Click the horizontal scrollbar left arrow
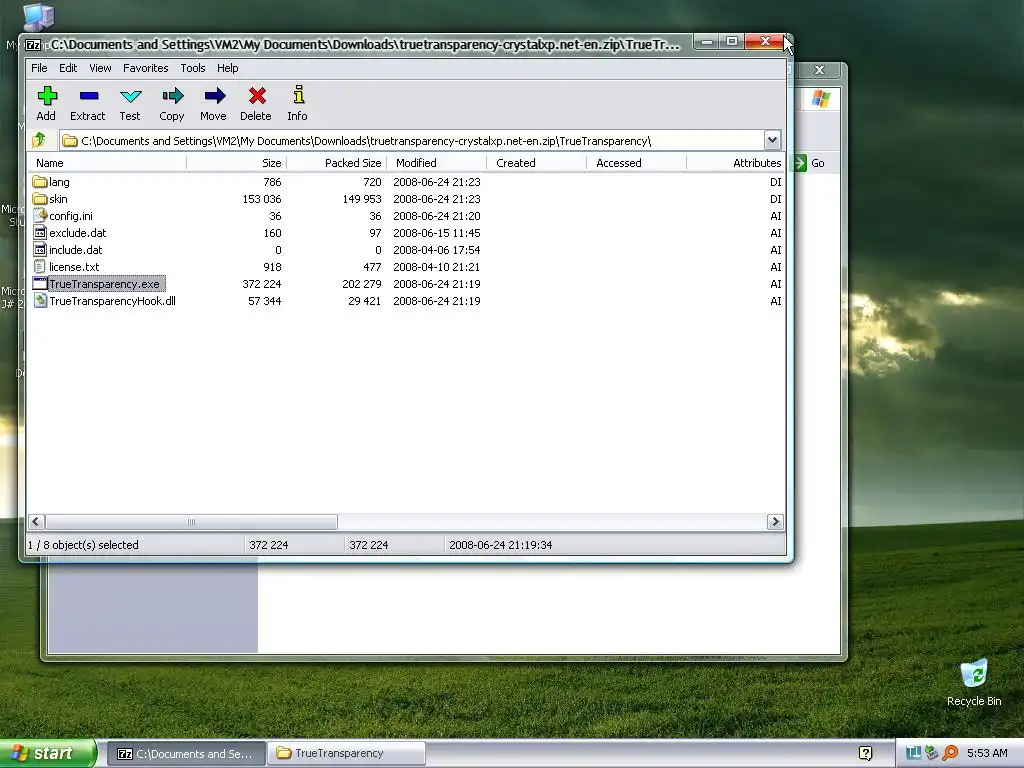Viewport: 1024px width, 768px height. pyautogui.click(x=36, y=521)
